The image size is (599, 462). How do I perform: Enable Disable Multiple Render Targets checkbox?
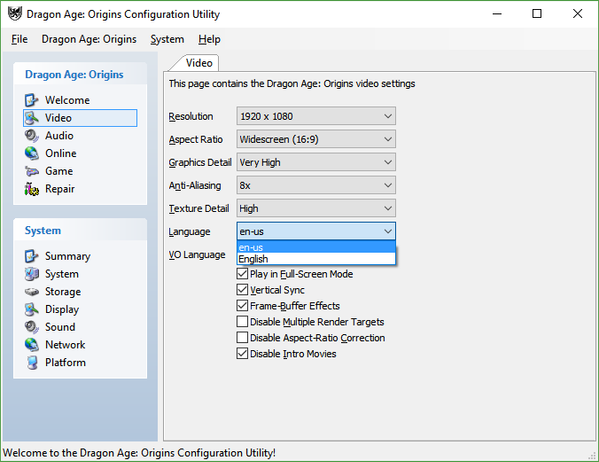click(242, 322)
